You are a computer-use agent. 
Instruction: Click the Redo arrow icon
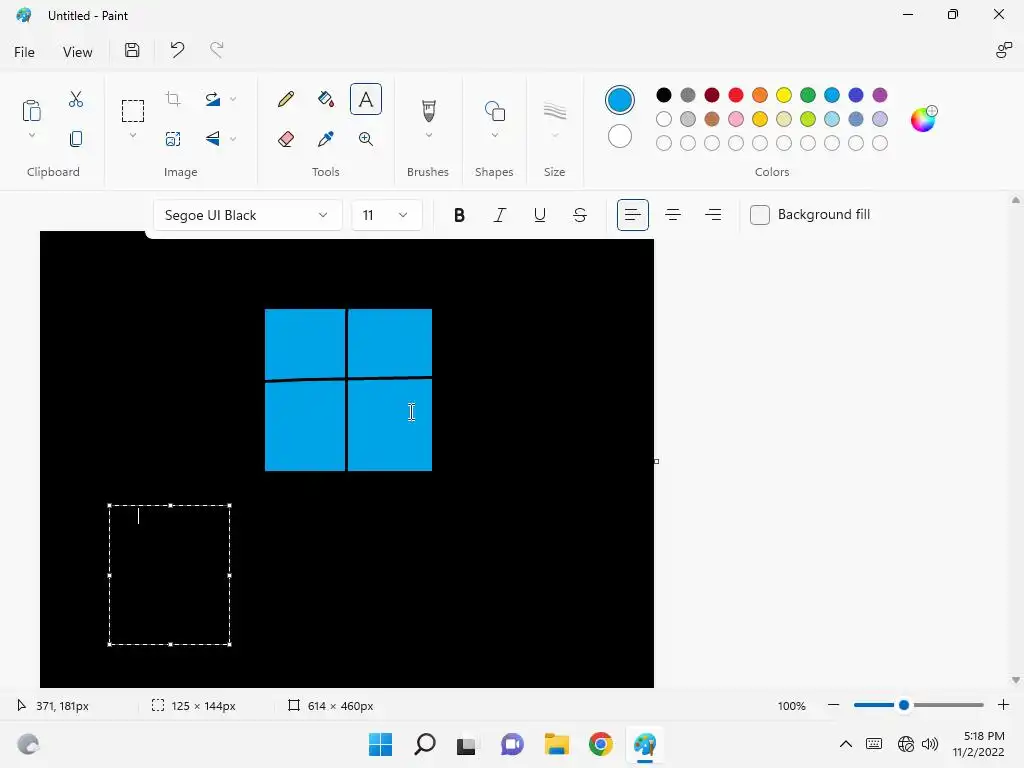217,50
